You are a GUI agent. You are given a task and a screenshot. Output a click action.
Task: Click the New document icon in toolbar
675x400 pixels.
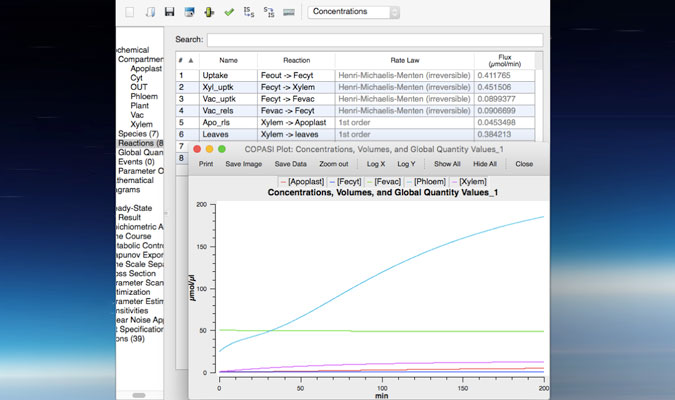pyautogui.click(x=130, y=12)
